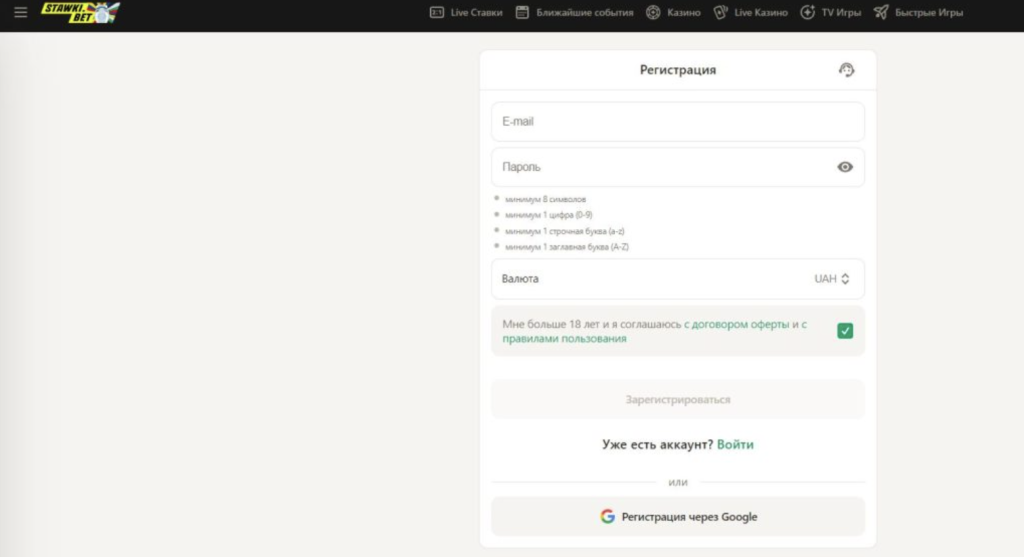
Task: Open support via headset icon
Action: pos(846,70)
